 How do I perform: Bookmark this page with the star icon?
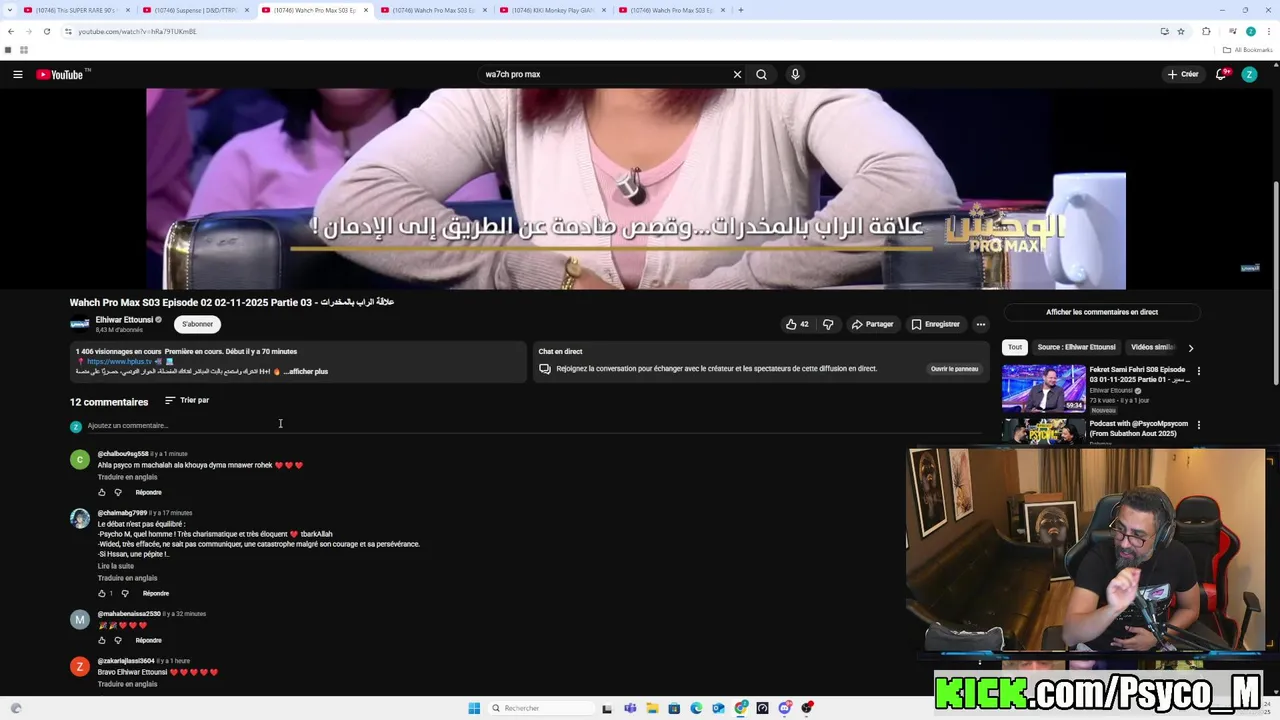coord(1181,31)
